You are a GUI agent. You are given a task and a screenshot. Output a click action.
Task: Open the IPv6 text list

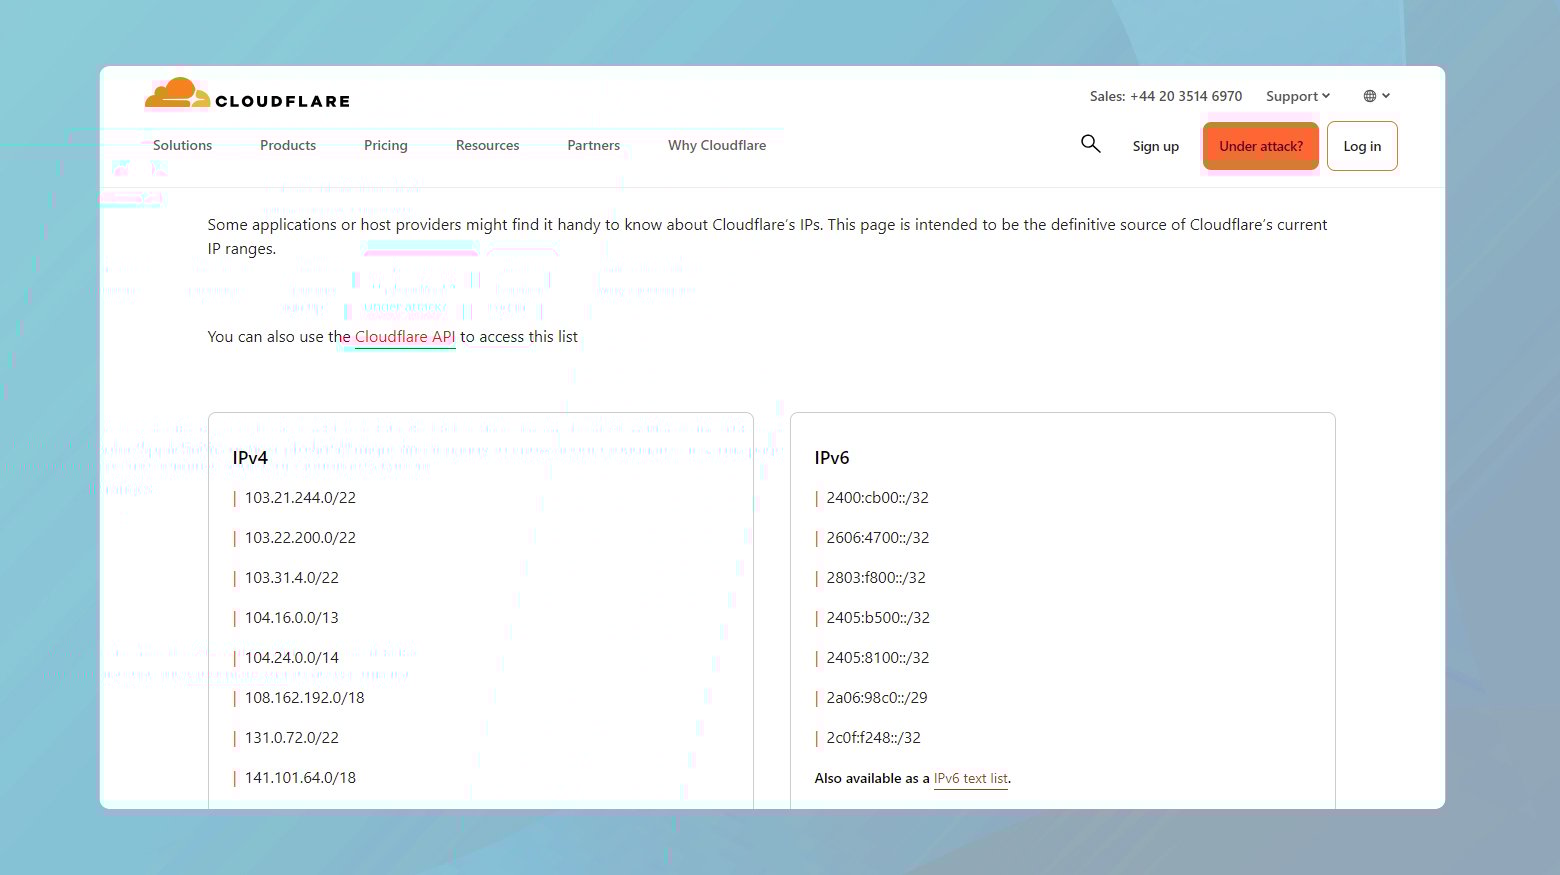pyautogui.click(x=970, y=778)
